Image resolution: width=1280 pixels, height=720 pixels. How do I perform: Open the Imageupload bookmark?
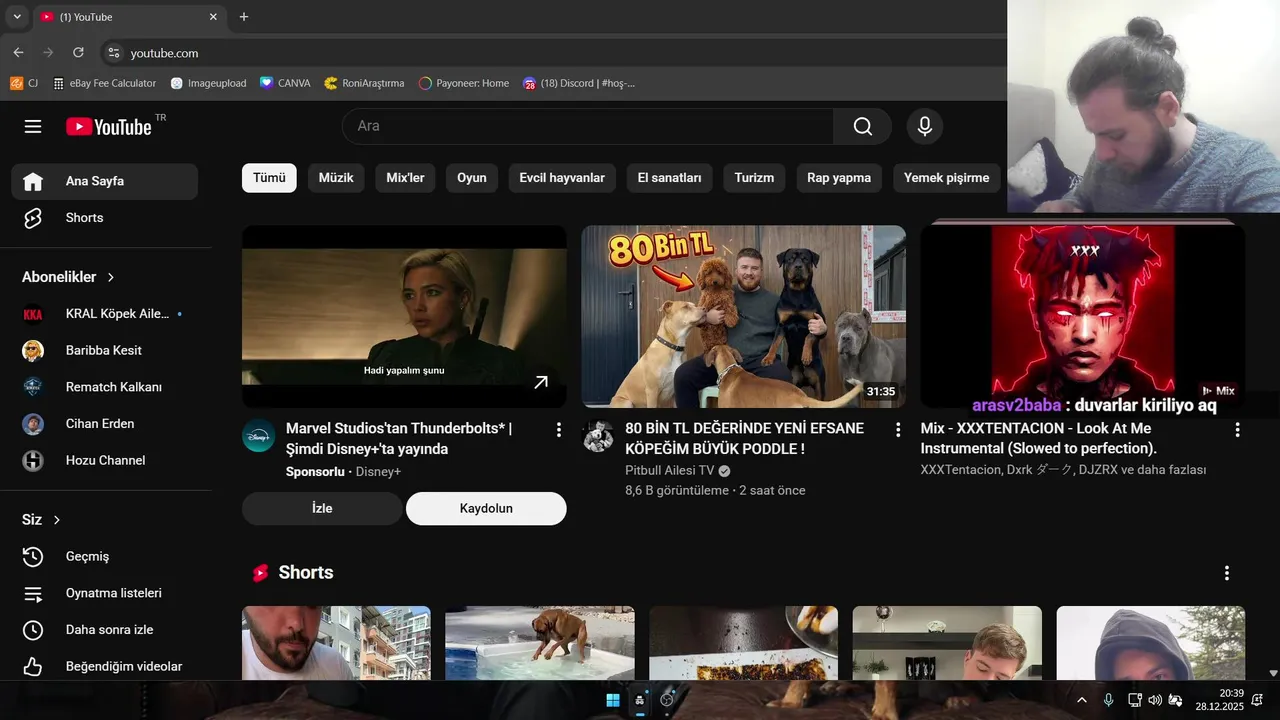[208, 83]
